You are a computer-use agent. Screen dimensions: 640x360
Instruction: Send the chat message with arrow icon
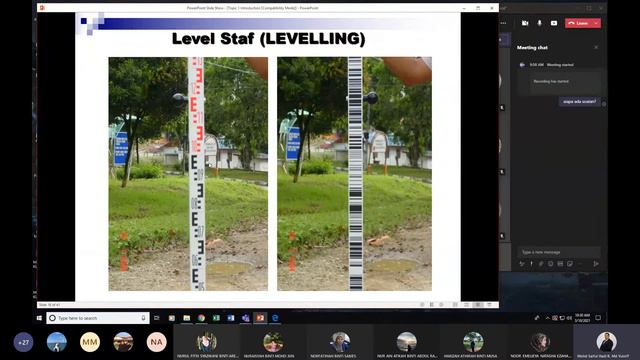tap(596, 264)
